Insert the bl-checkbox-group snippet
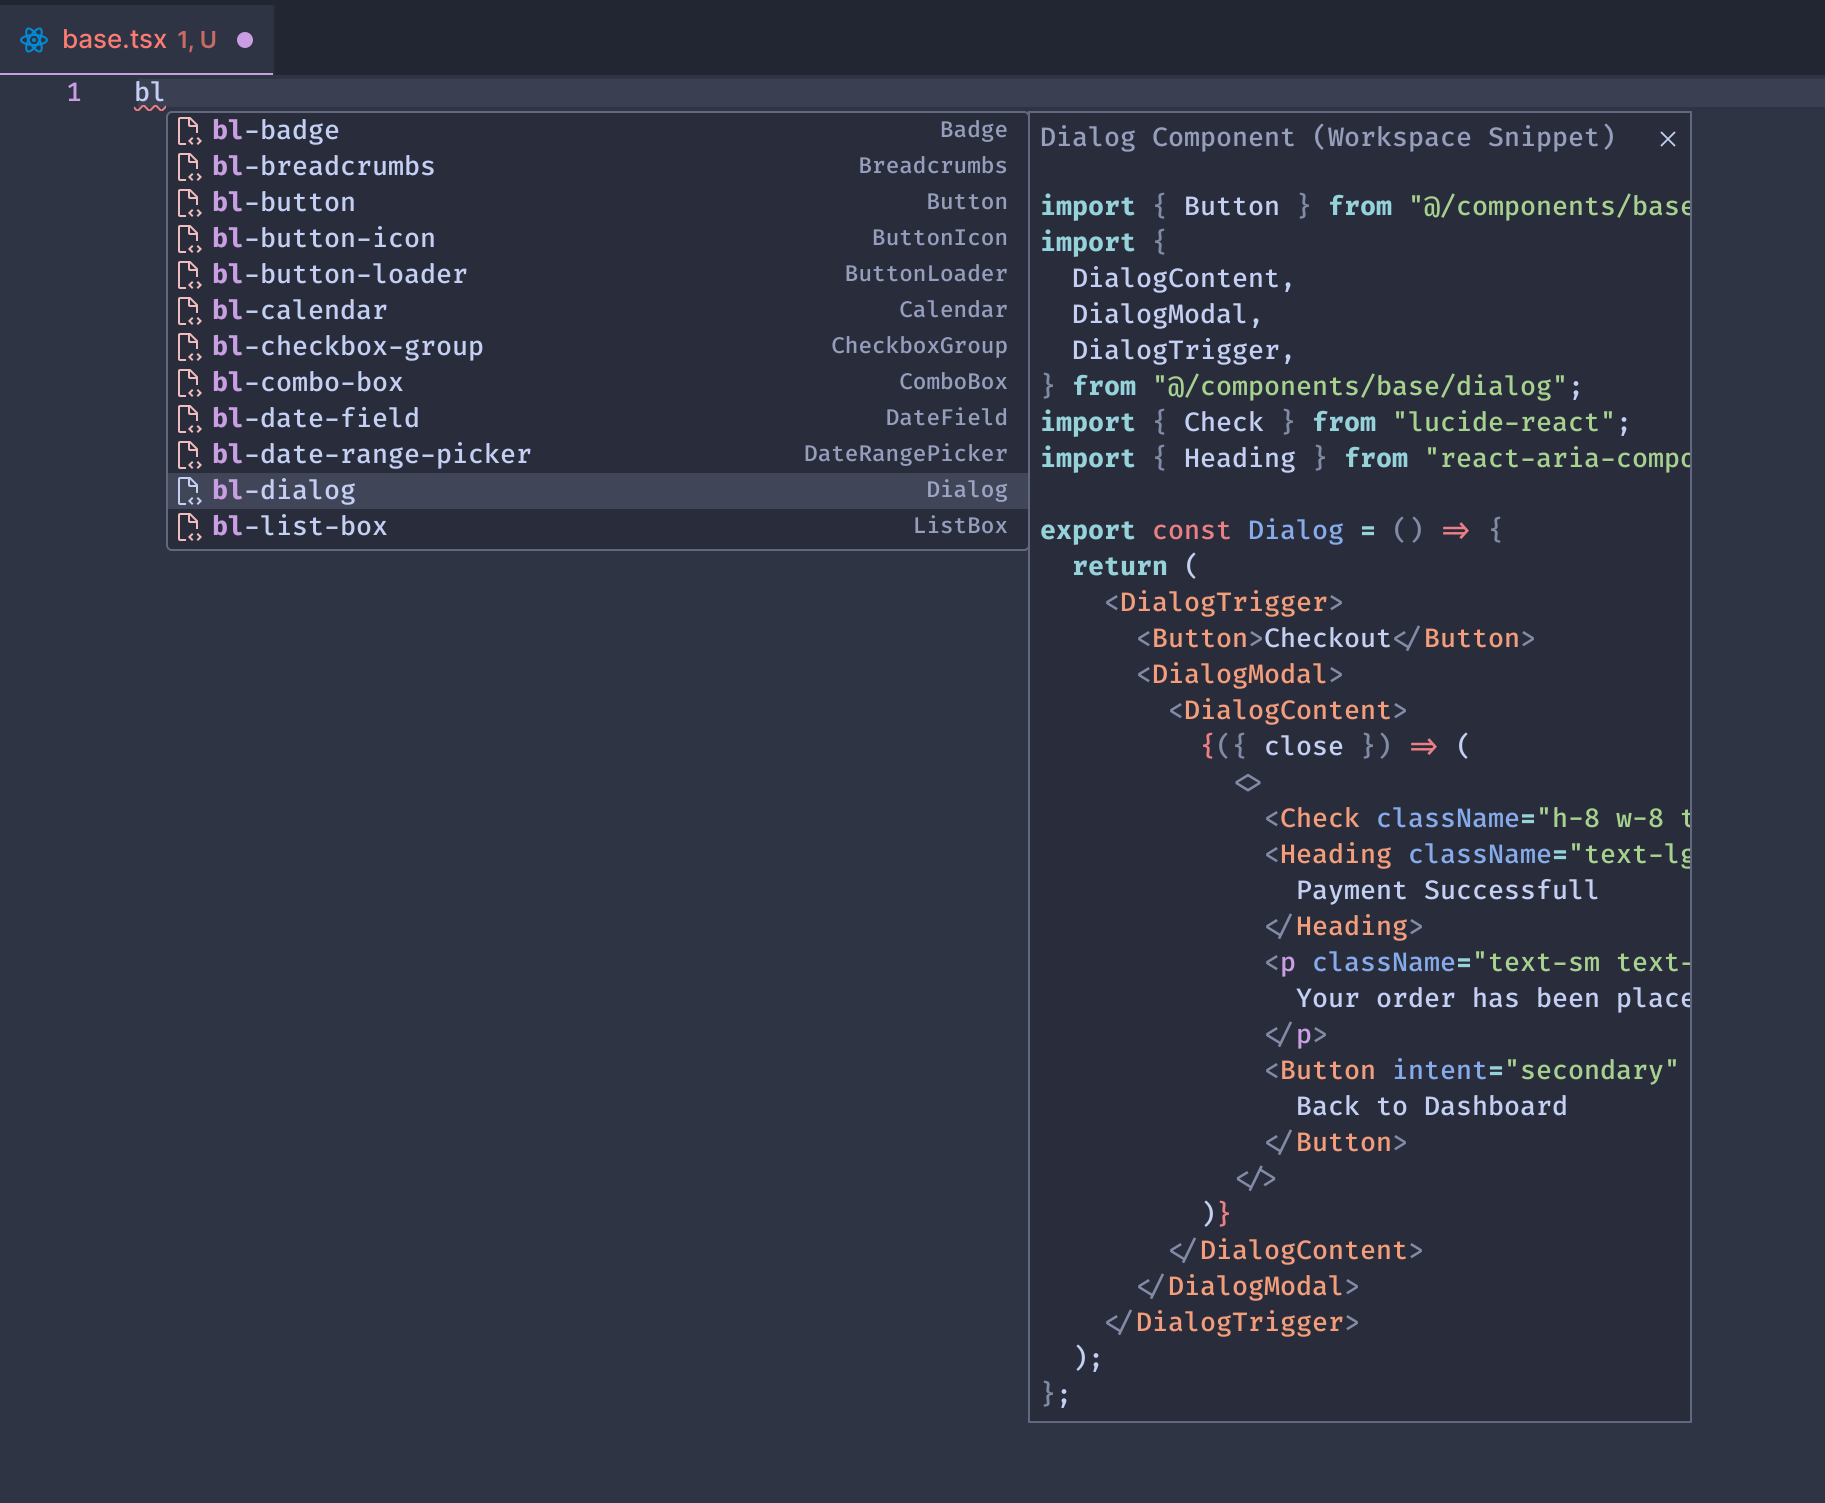The width and height of the screenshot is (1825, 1503). point(597,346)
